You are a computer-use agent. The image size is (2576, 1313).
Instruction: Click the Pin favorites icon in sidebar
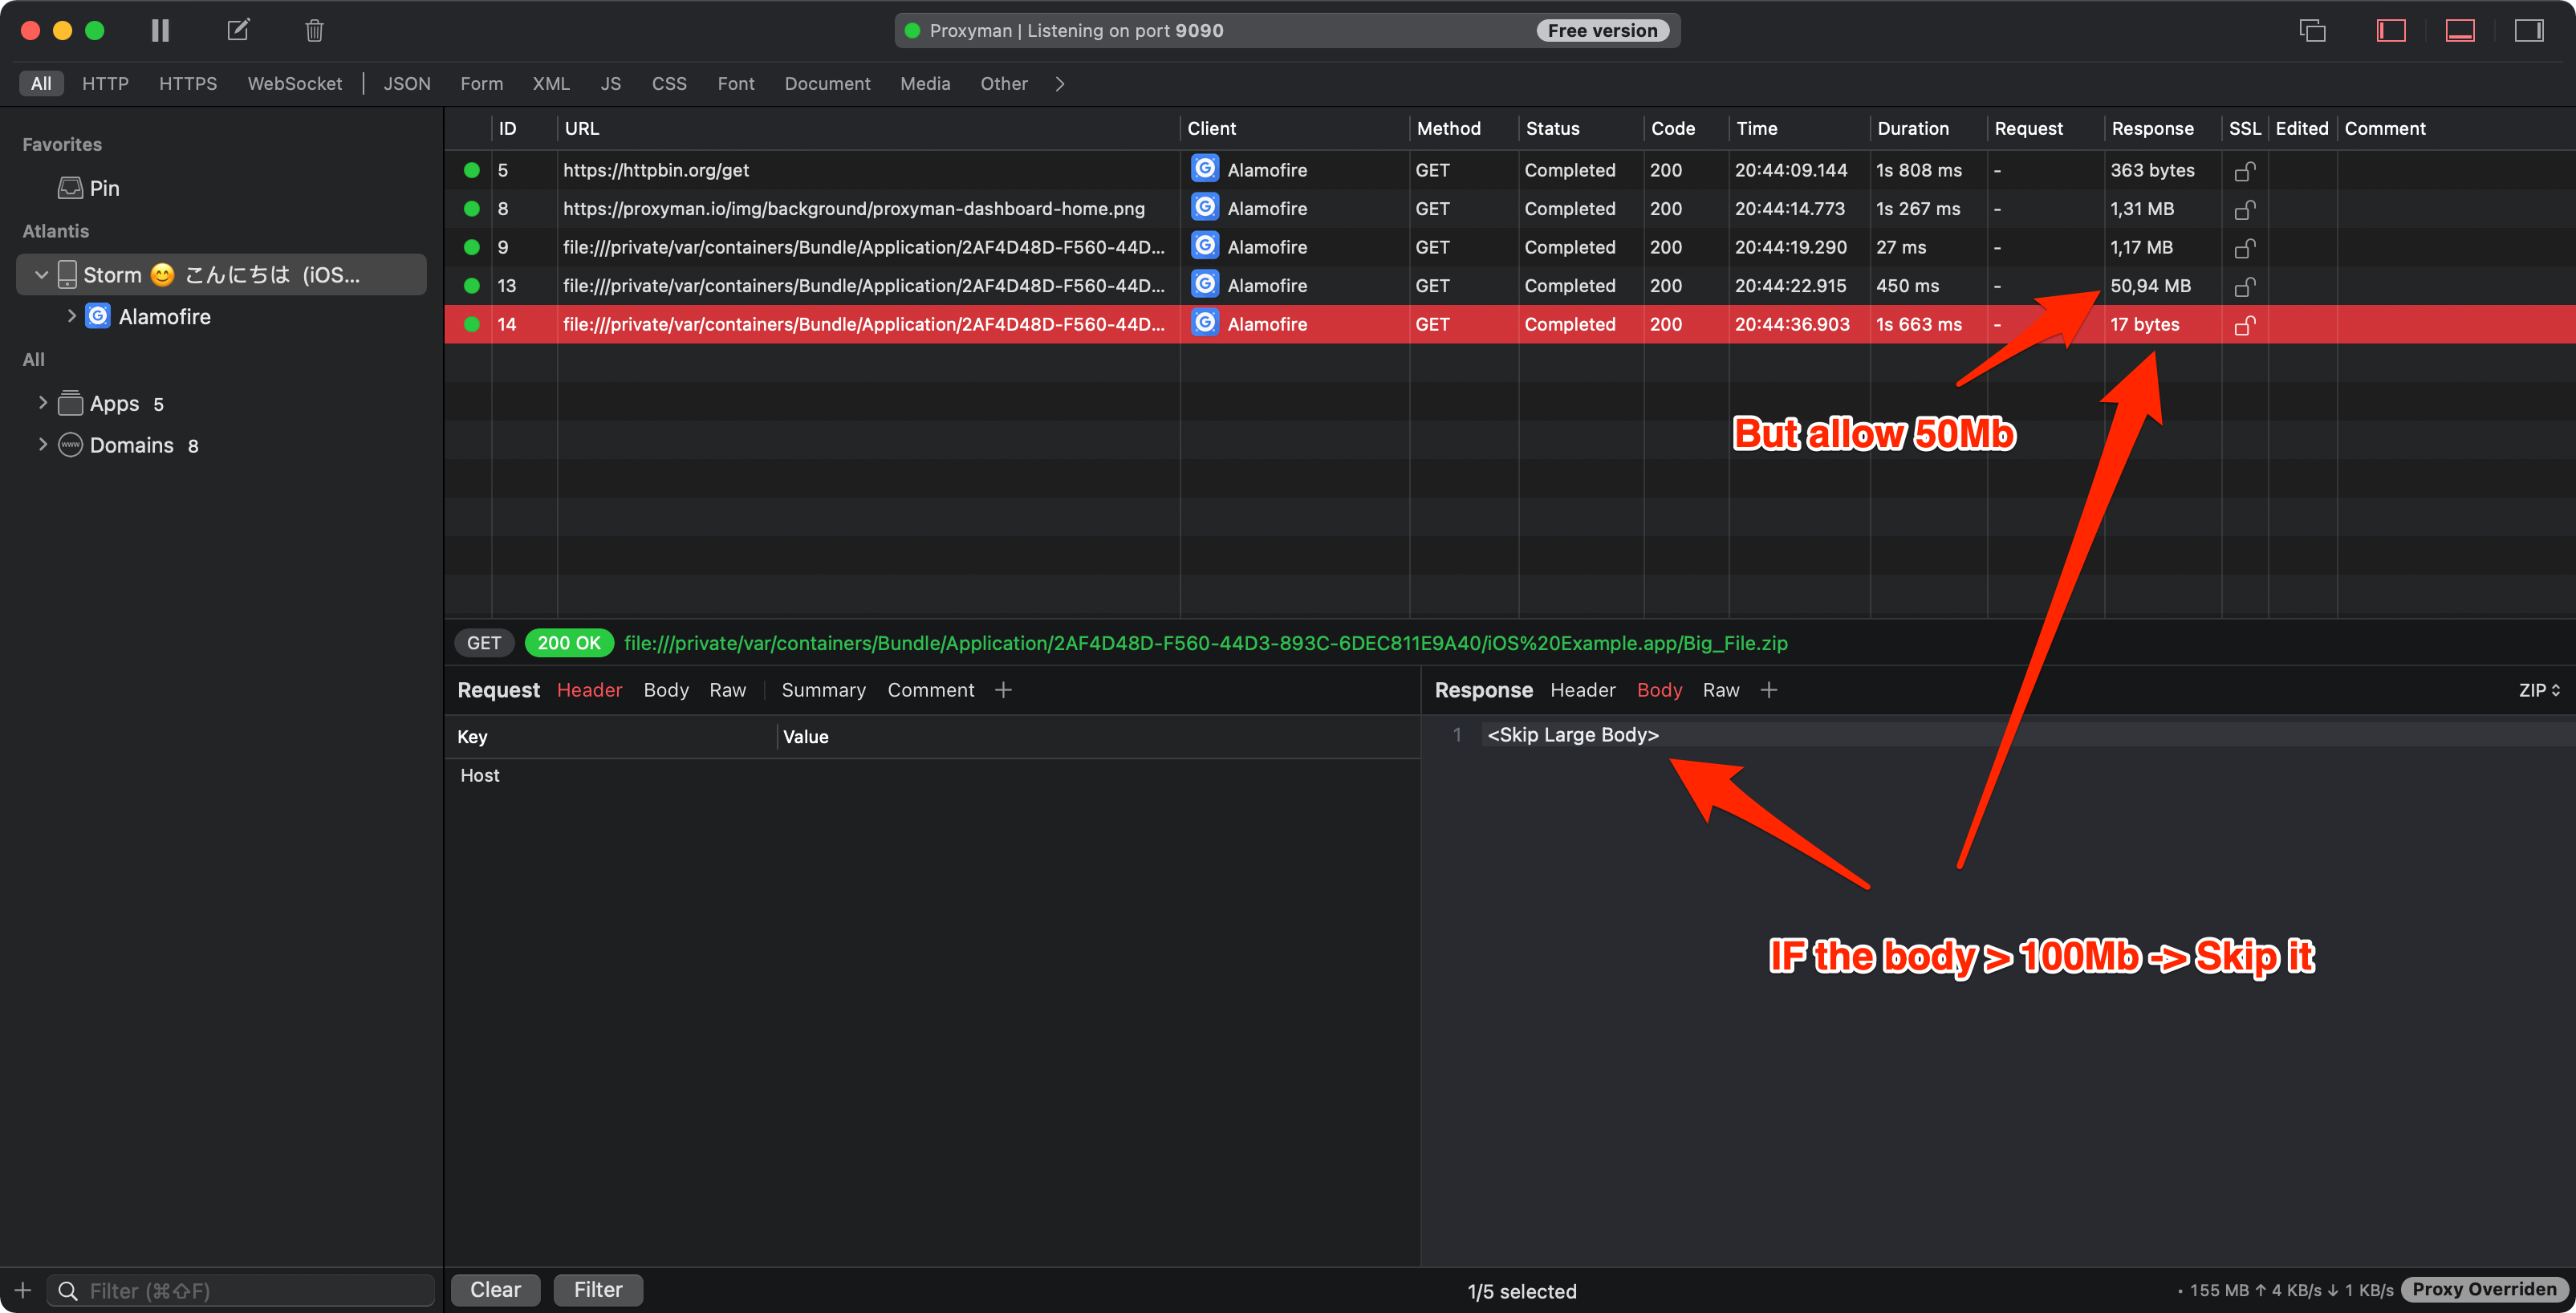(x=70, y=187)
